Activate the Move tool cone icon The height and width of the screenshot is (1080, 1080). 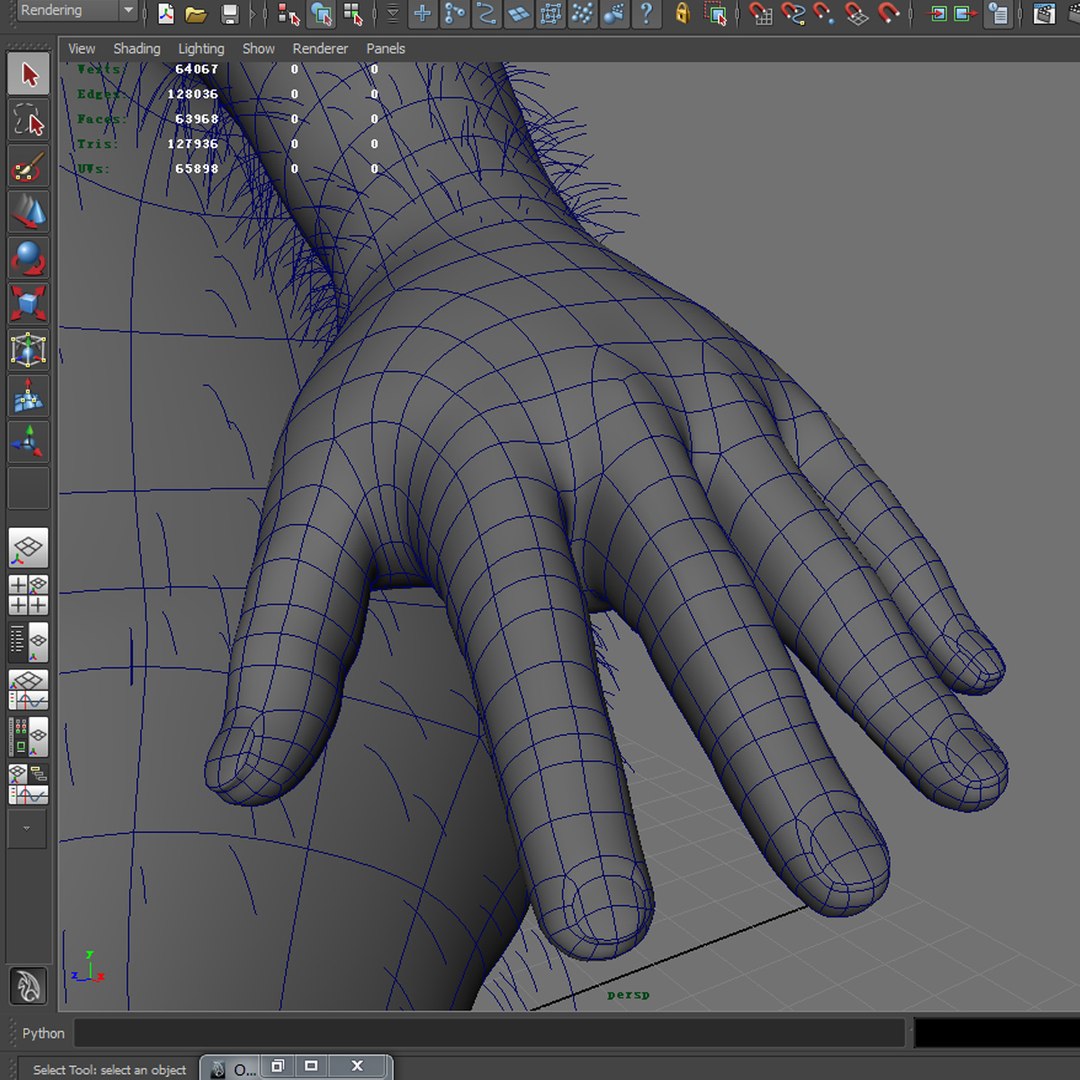pos(28,211)
